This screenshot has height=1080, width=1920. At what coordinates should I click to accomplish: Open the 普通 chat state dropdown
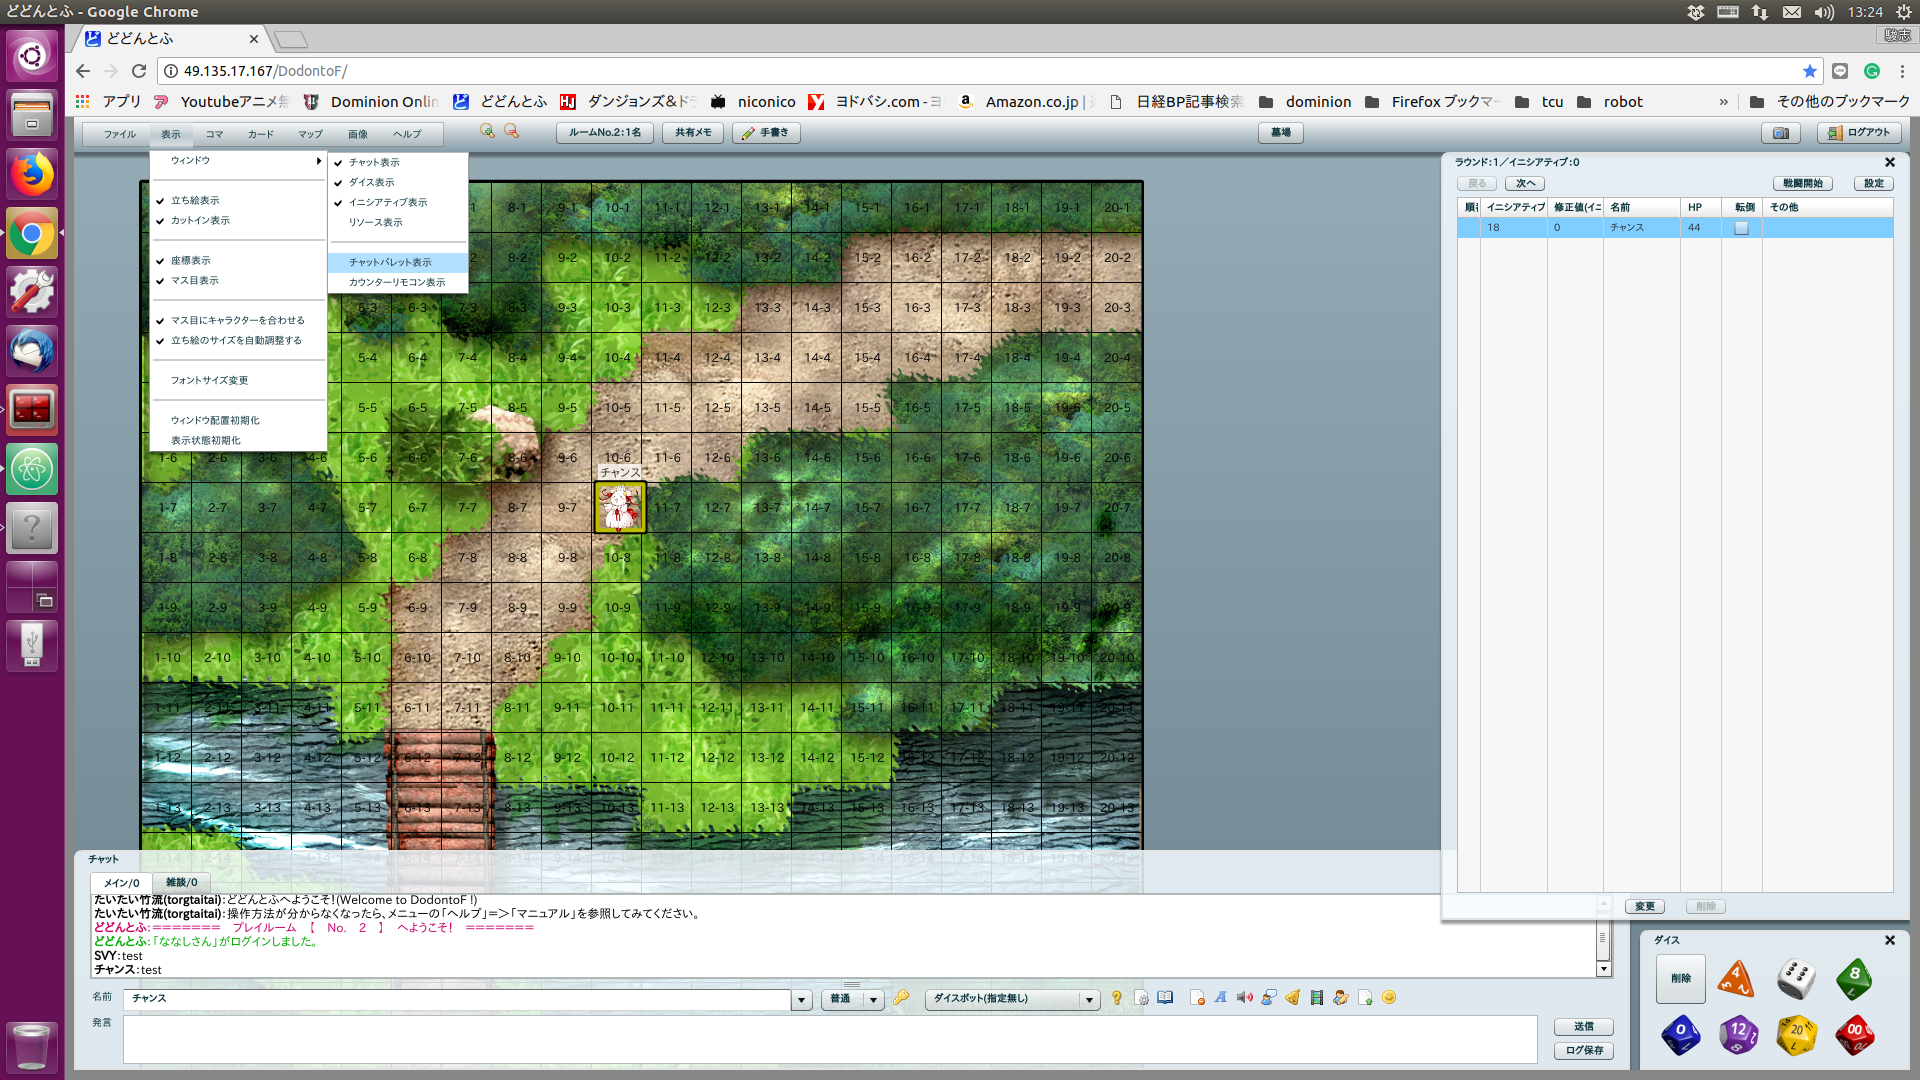[873, 1000]
